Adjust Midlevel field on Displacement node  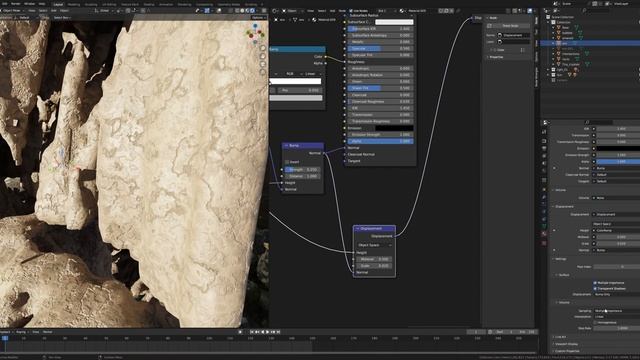pos(374,259)
